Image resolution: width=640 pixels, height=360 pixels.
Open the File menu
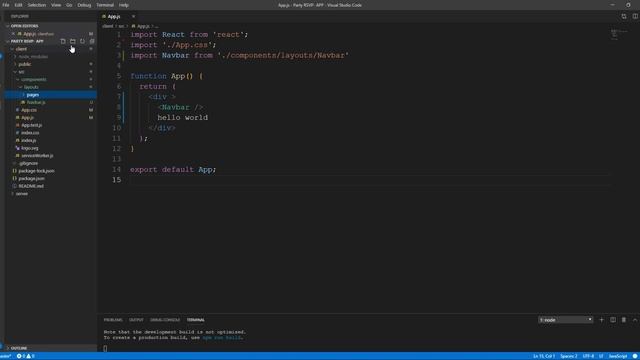point(6,5)
